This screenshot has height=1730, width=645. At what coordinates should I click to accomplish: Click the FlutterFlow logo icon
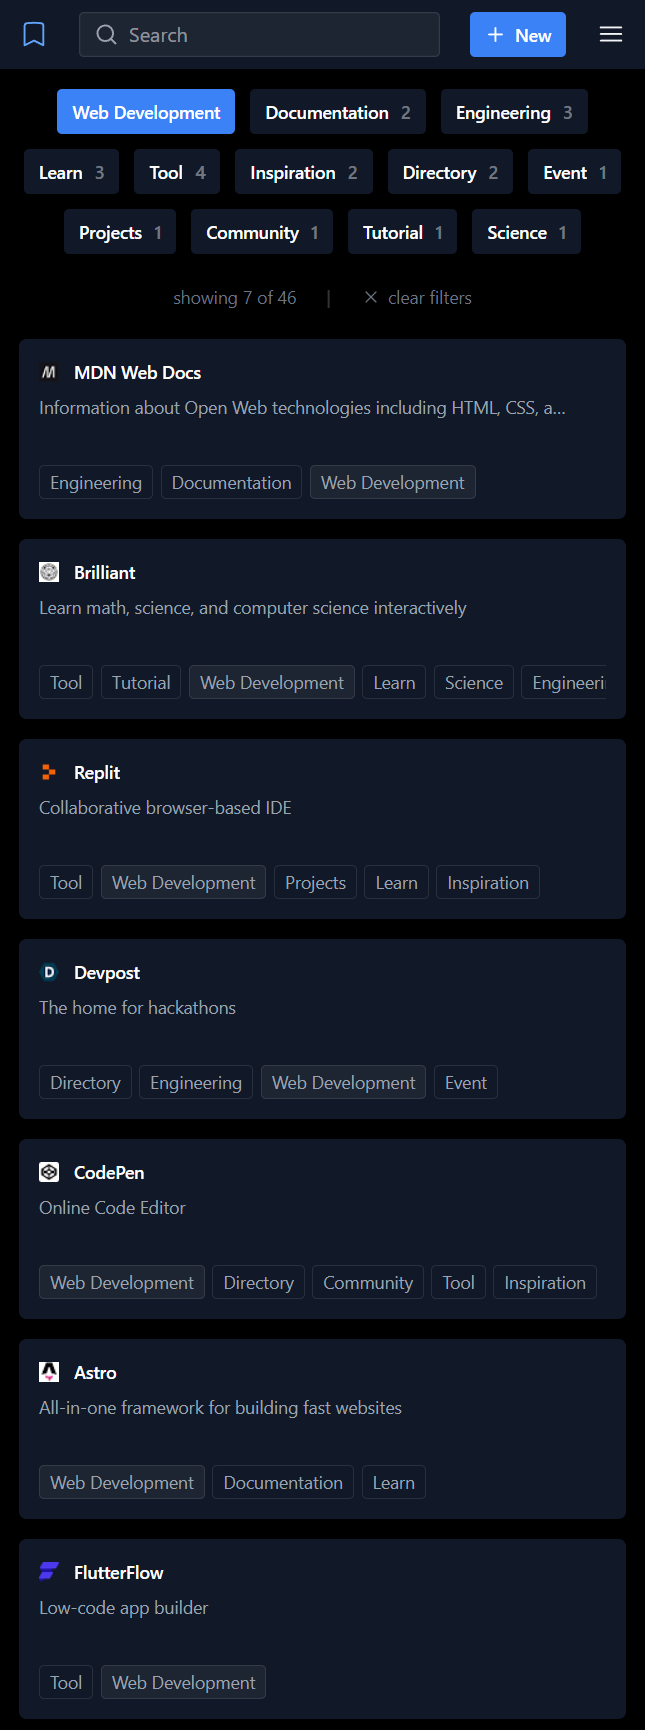point(49,1572)
